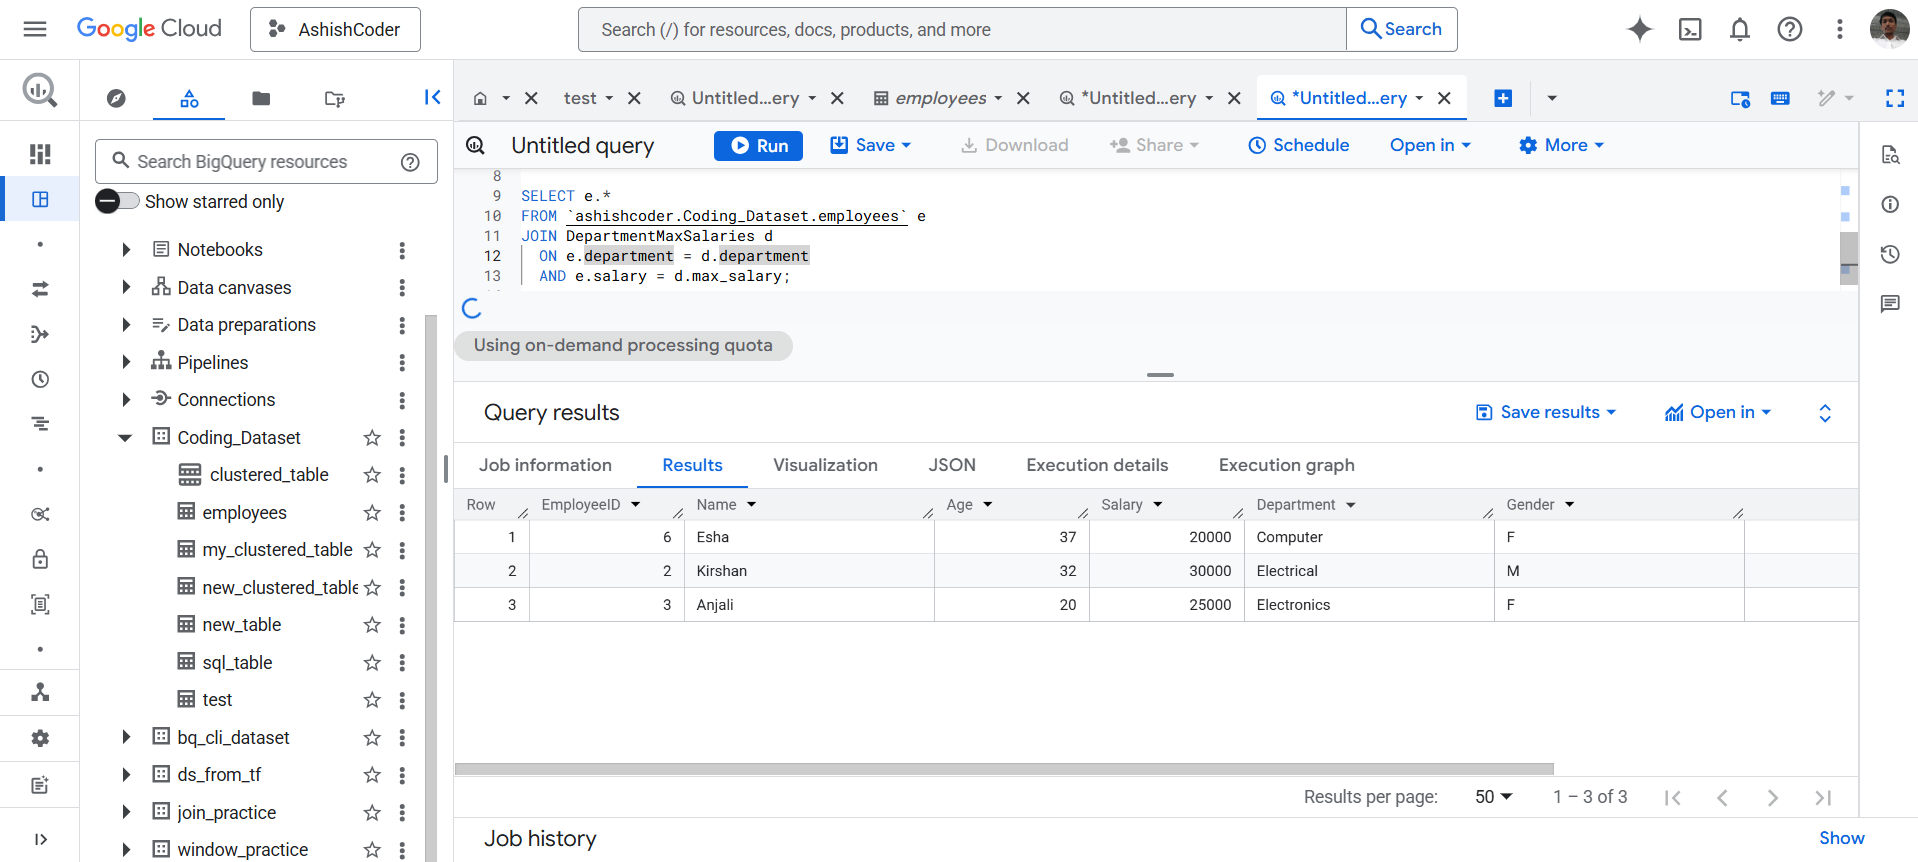Star the sql_table table
This screenshot has height=862, width=1918.
click(x=372, y=663)
